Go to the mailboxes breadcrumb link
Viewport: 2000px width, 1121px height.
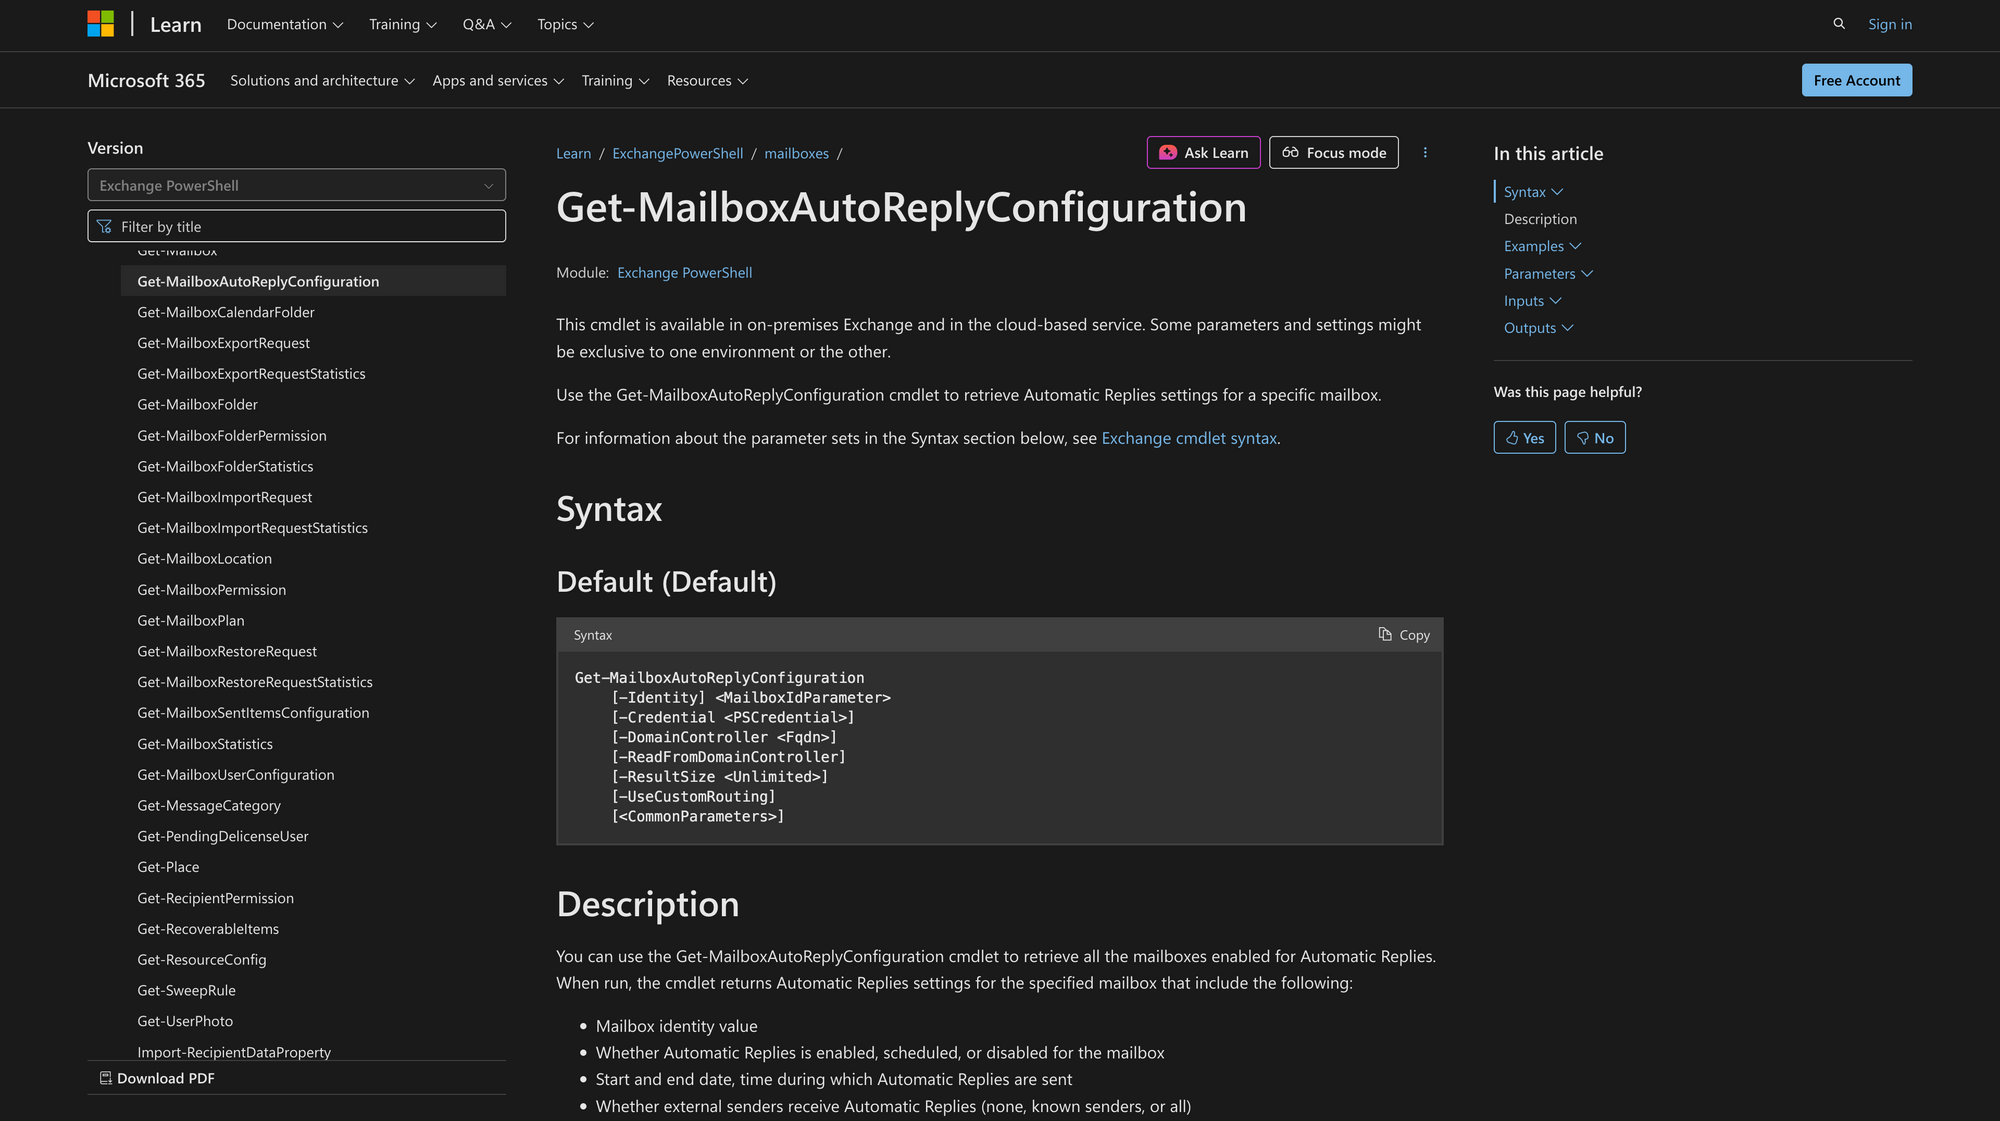pos(796,153)
